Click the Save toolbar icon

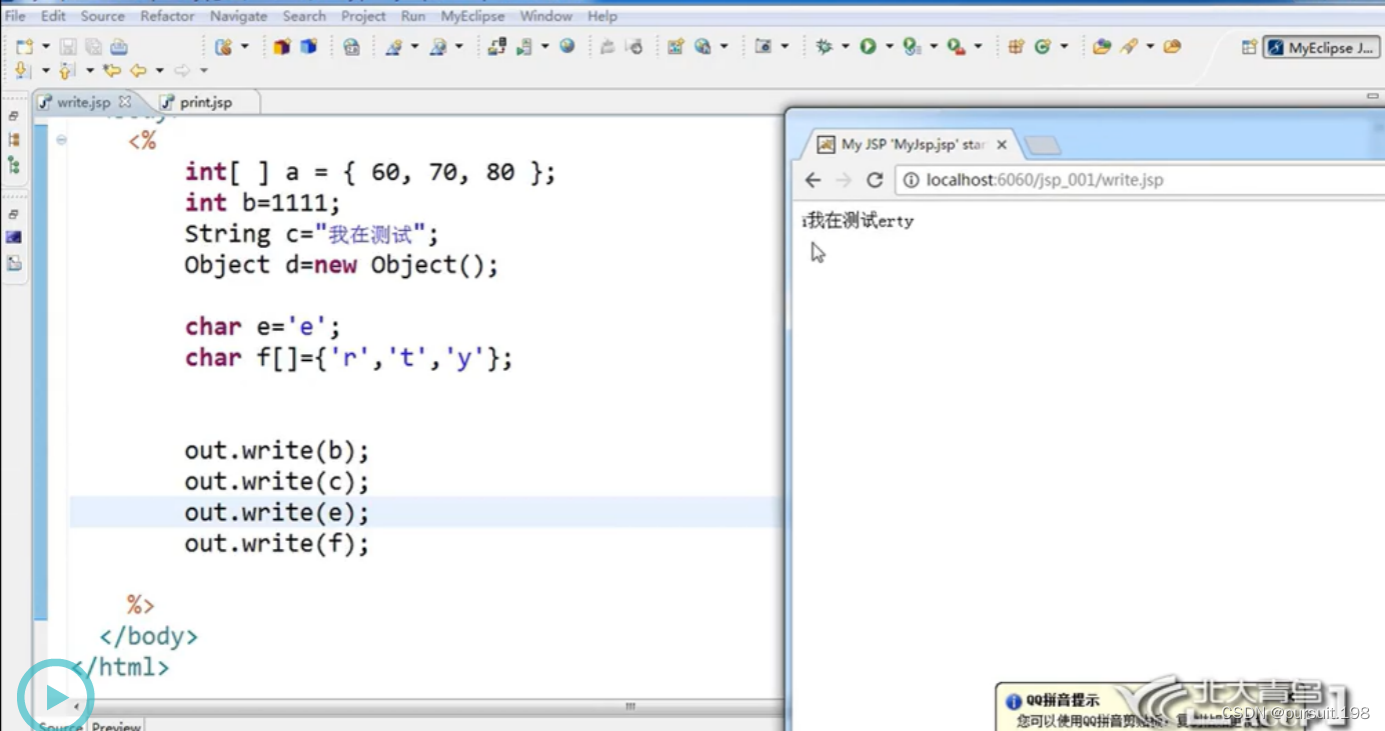[66, 46]
